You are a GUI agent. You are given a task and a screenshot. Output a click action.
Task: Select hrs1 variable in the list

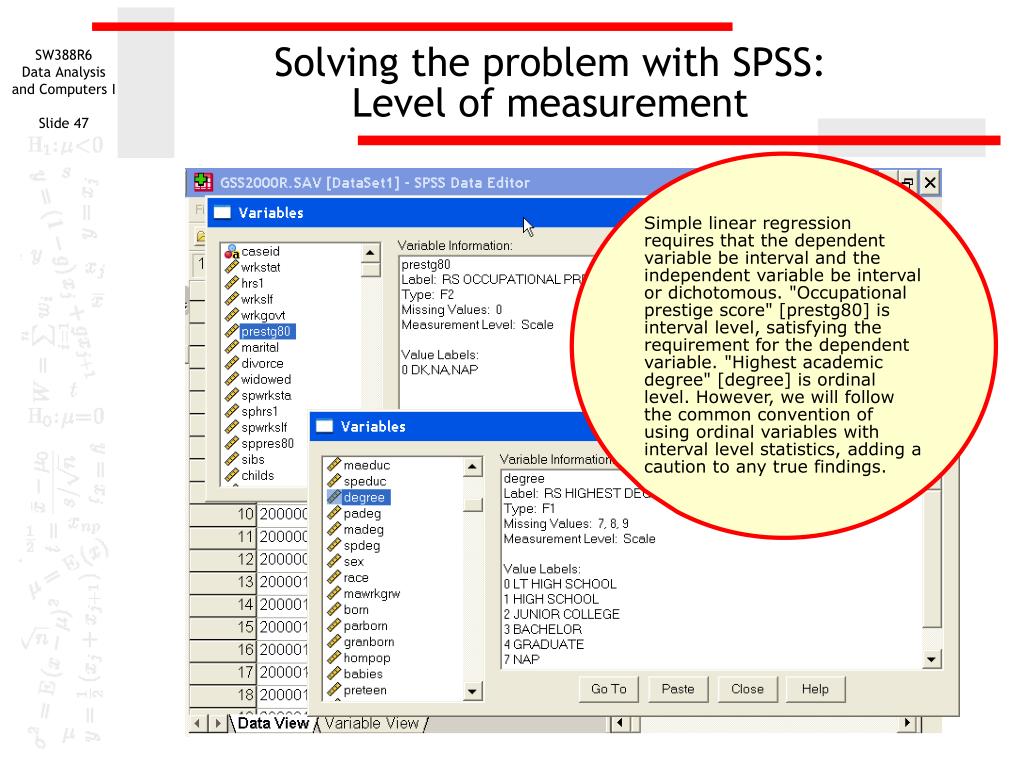252,283
